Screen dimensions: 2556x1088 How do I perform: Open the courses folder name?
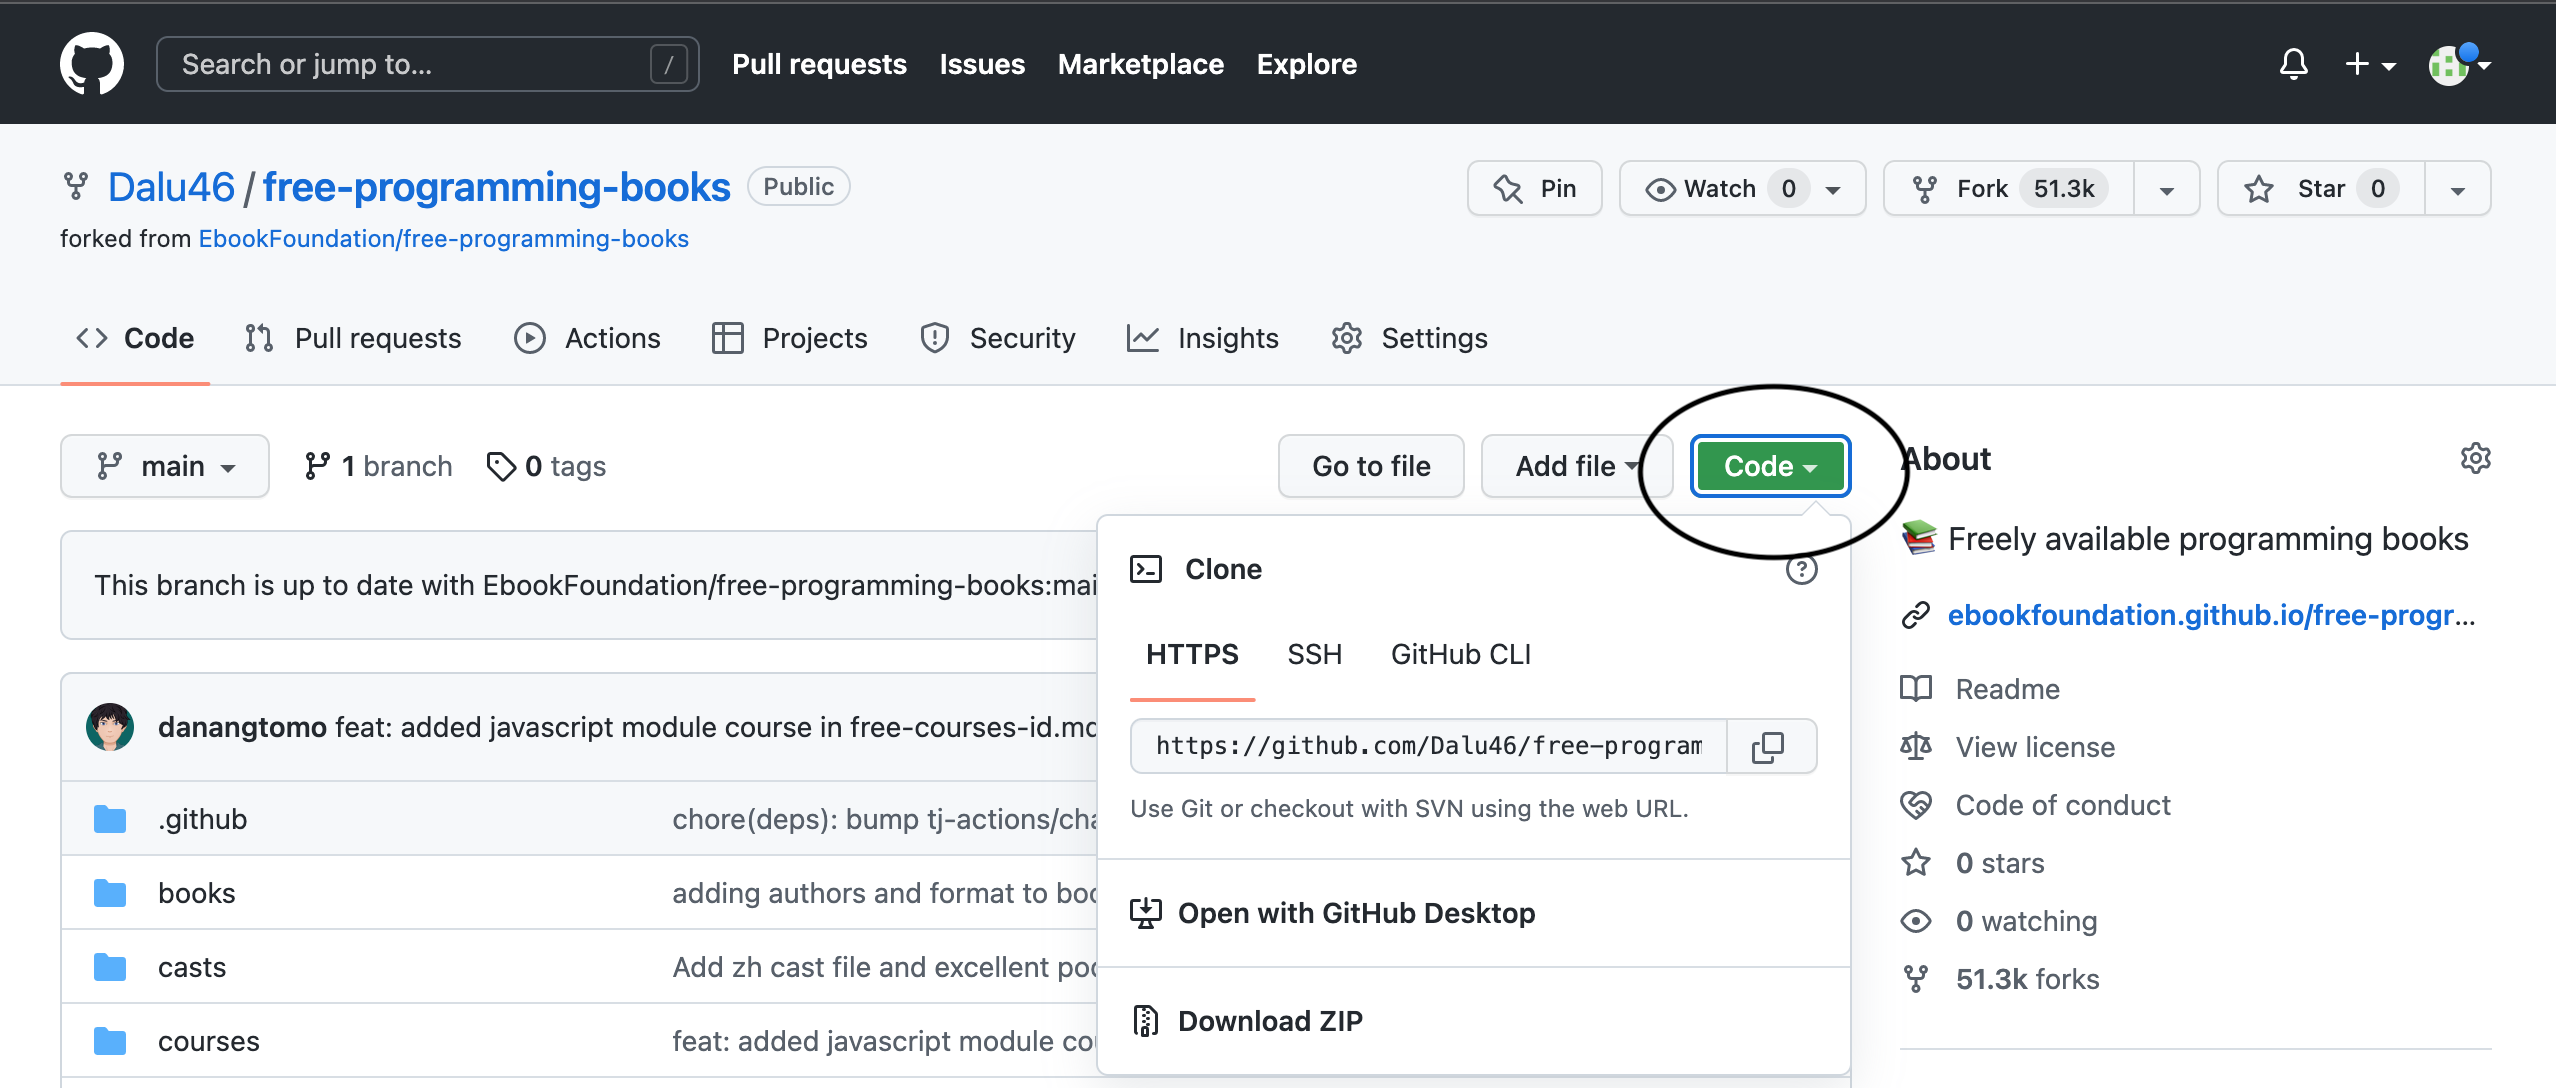209,1041
